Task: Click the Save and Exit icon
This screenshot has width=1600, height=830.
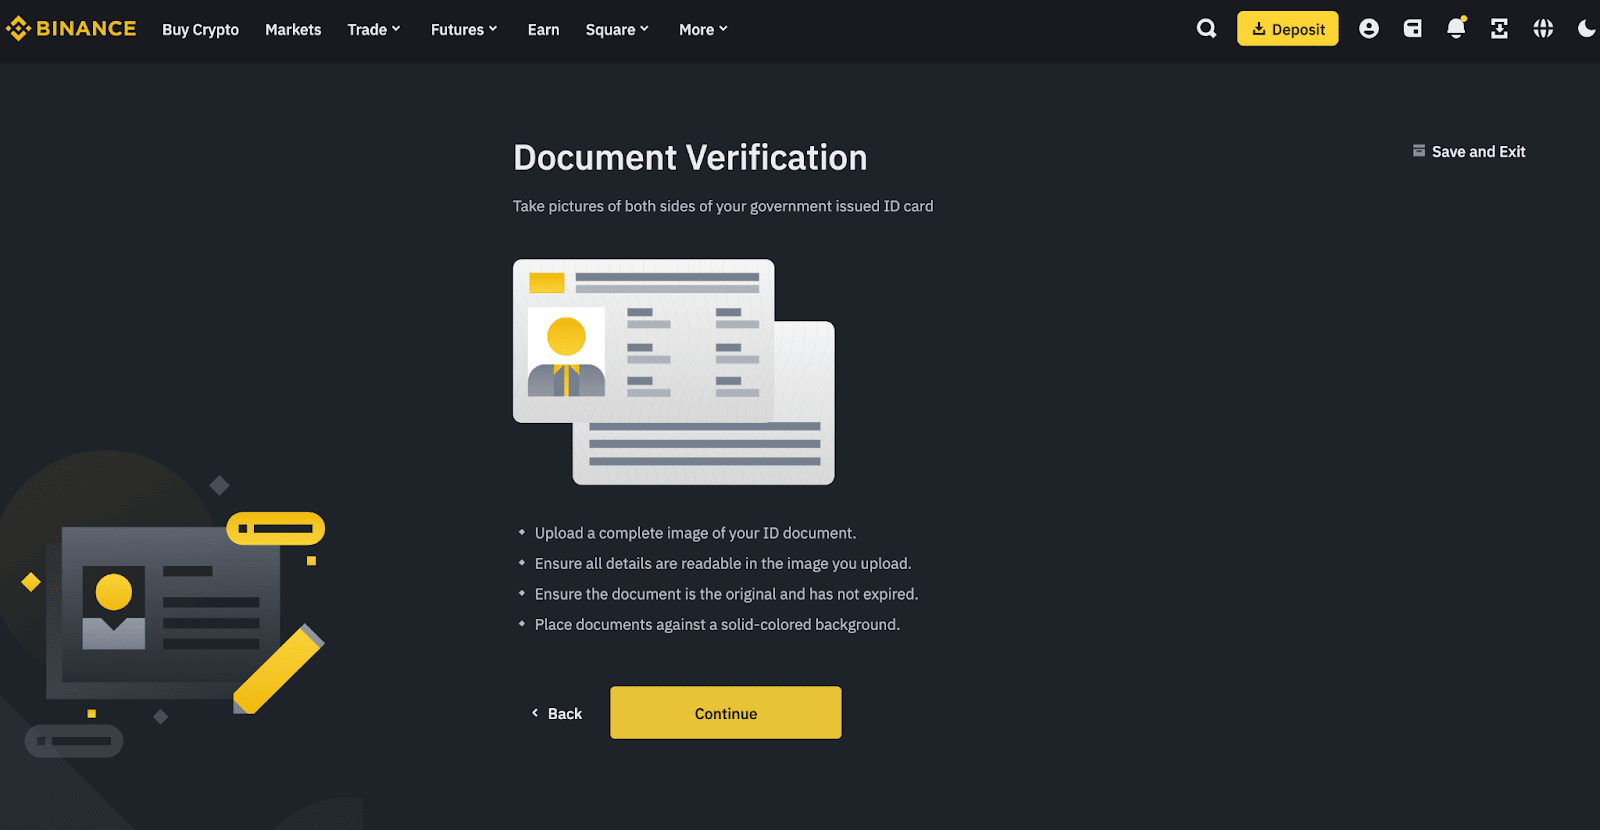Action: pos(1418,151)
